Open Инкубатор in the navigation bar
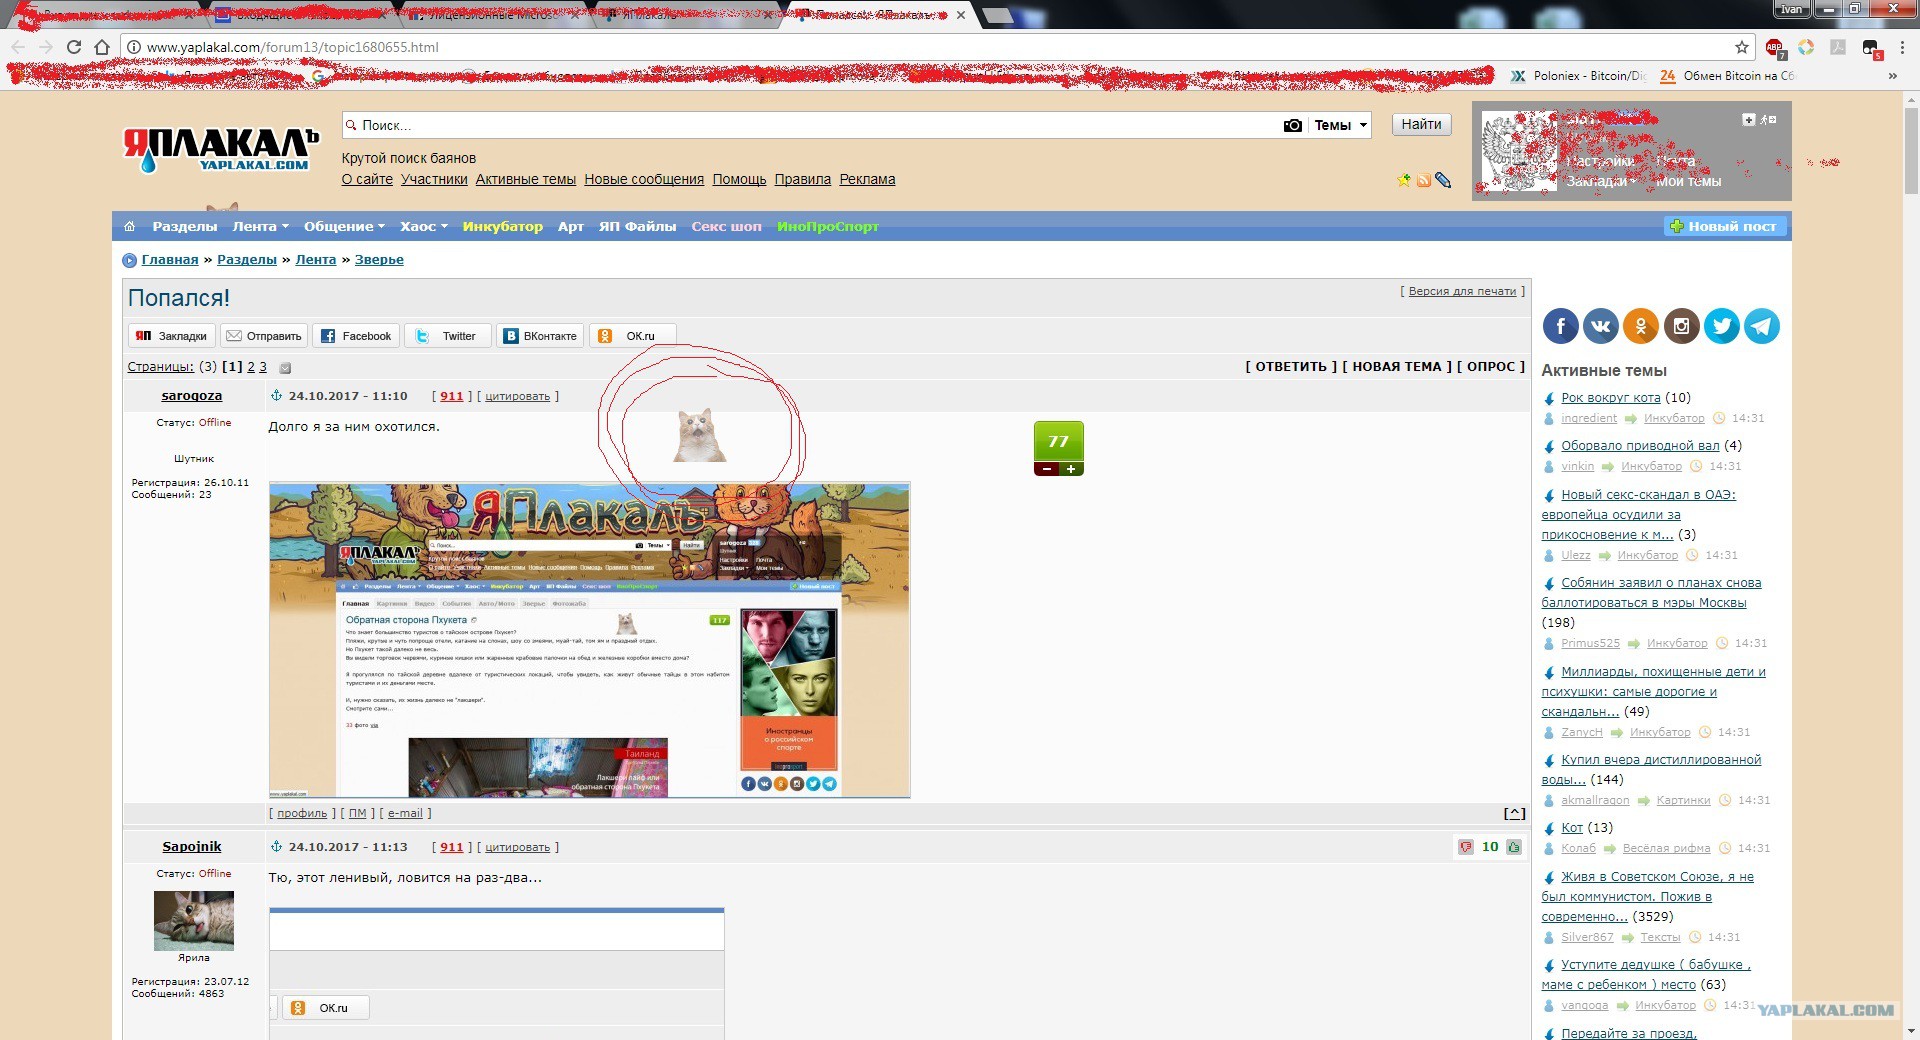1920x1040 pixels. coord(503,227)
